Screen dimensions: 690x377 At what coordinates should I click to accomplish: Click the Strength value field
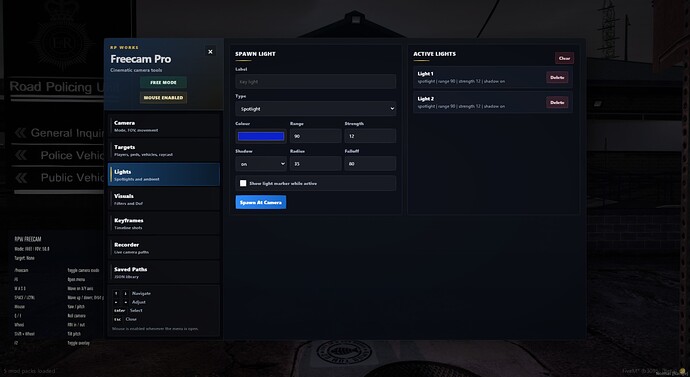370,136
